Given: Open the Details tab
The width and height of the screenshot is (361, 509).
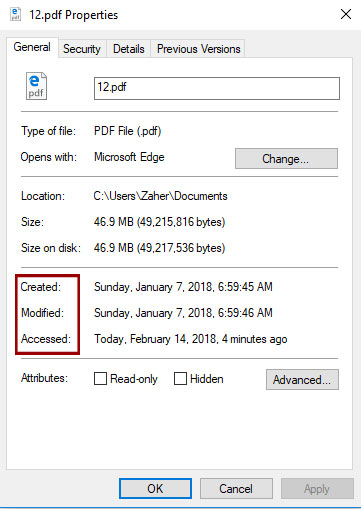Looking at the screenshot, I should [x=129, y=49].
